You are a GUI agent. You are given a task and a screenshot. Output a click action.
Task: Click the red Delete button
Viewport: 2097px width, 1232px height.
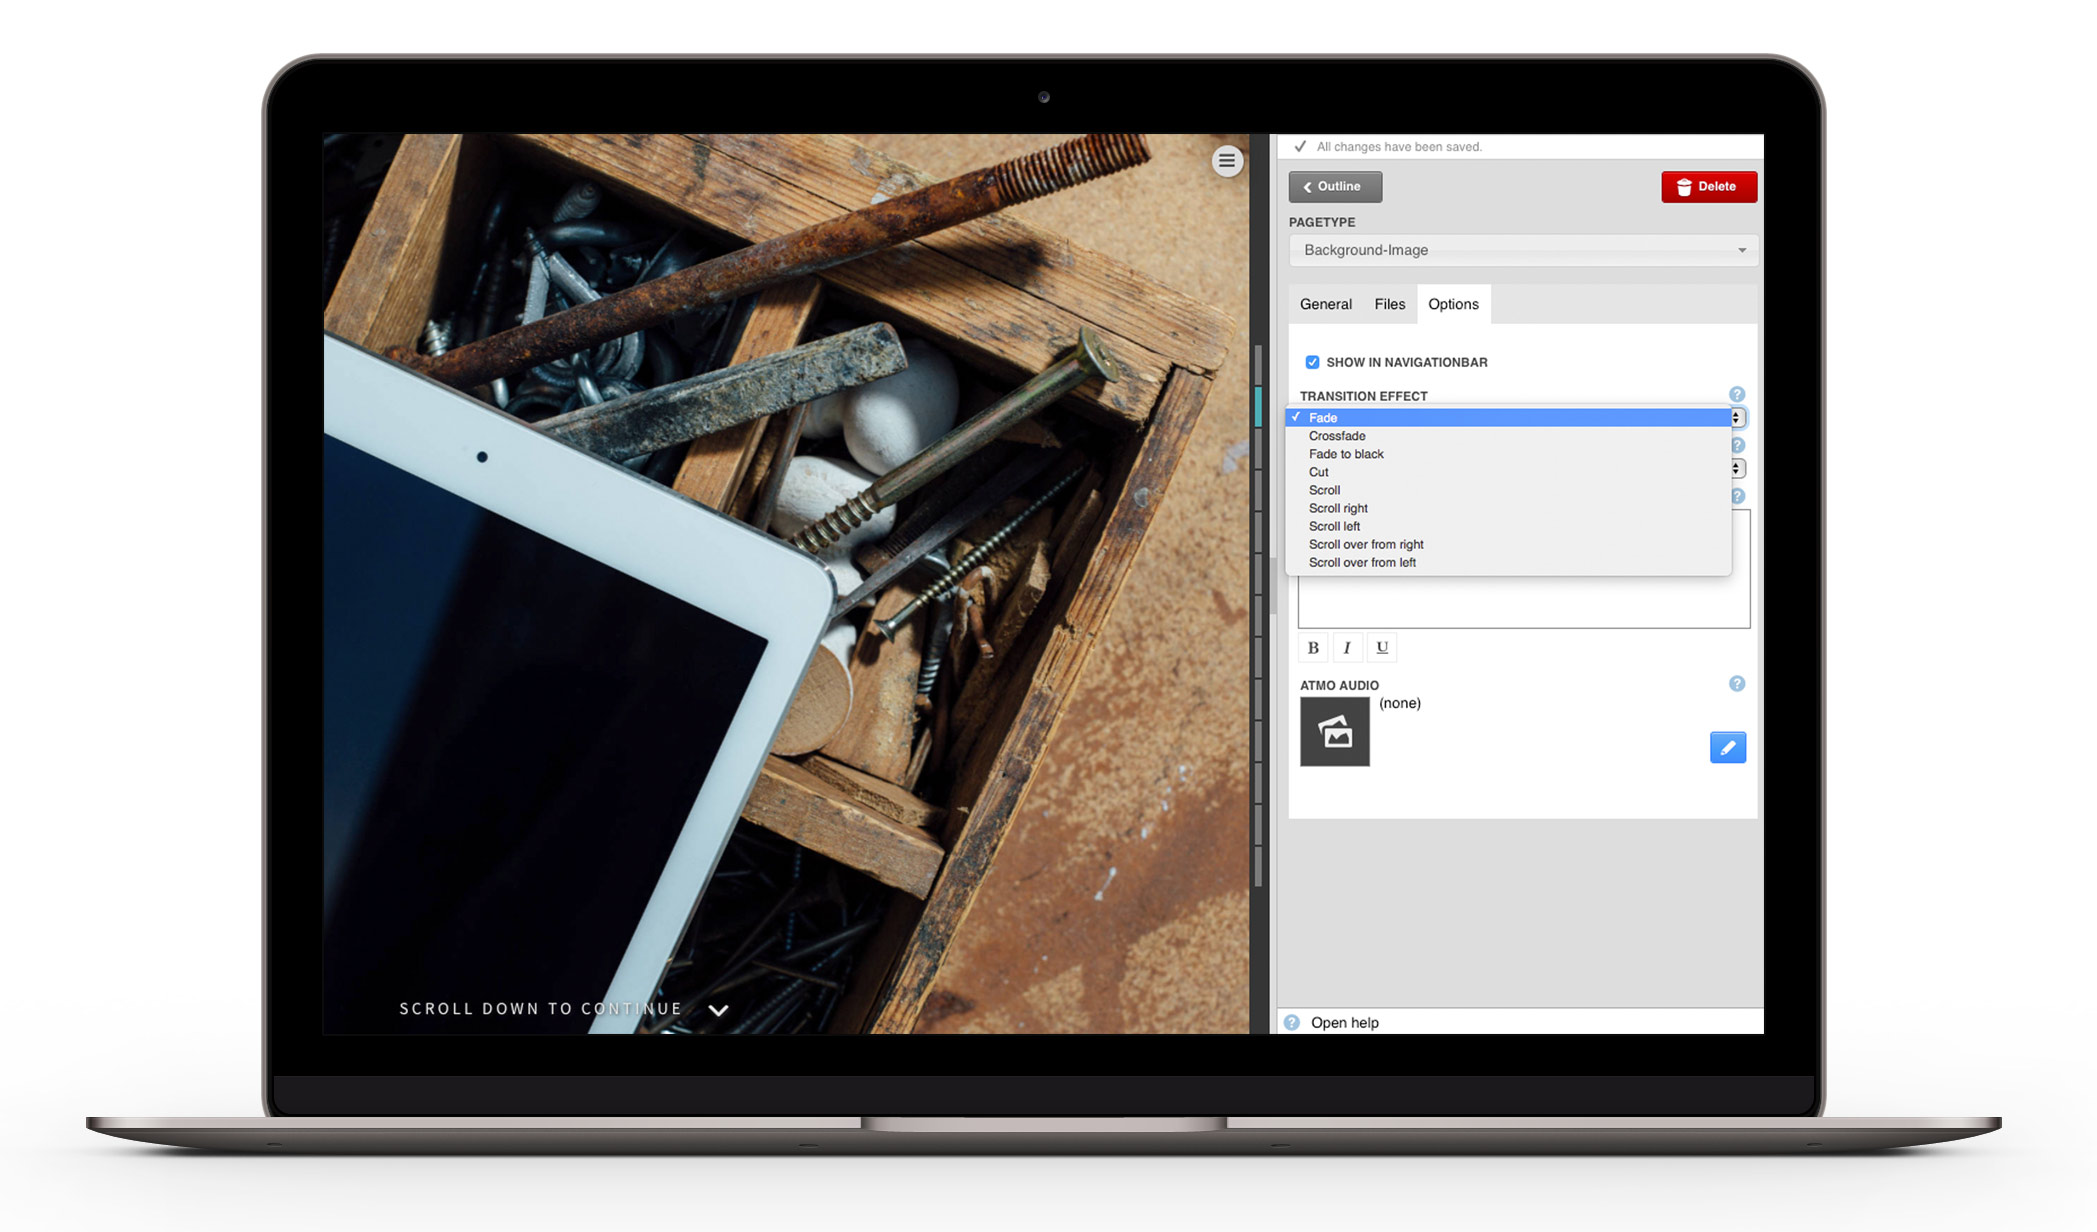(x=1708, y=187)
